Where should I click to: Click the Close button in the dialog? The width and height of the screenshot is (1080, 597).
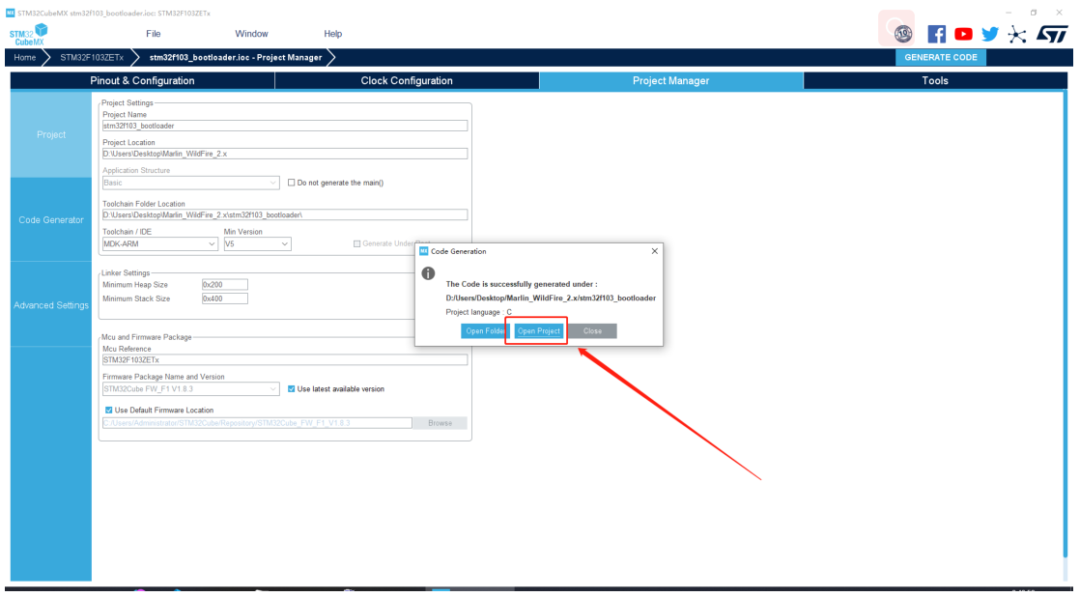(x=592, y=331)
